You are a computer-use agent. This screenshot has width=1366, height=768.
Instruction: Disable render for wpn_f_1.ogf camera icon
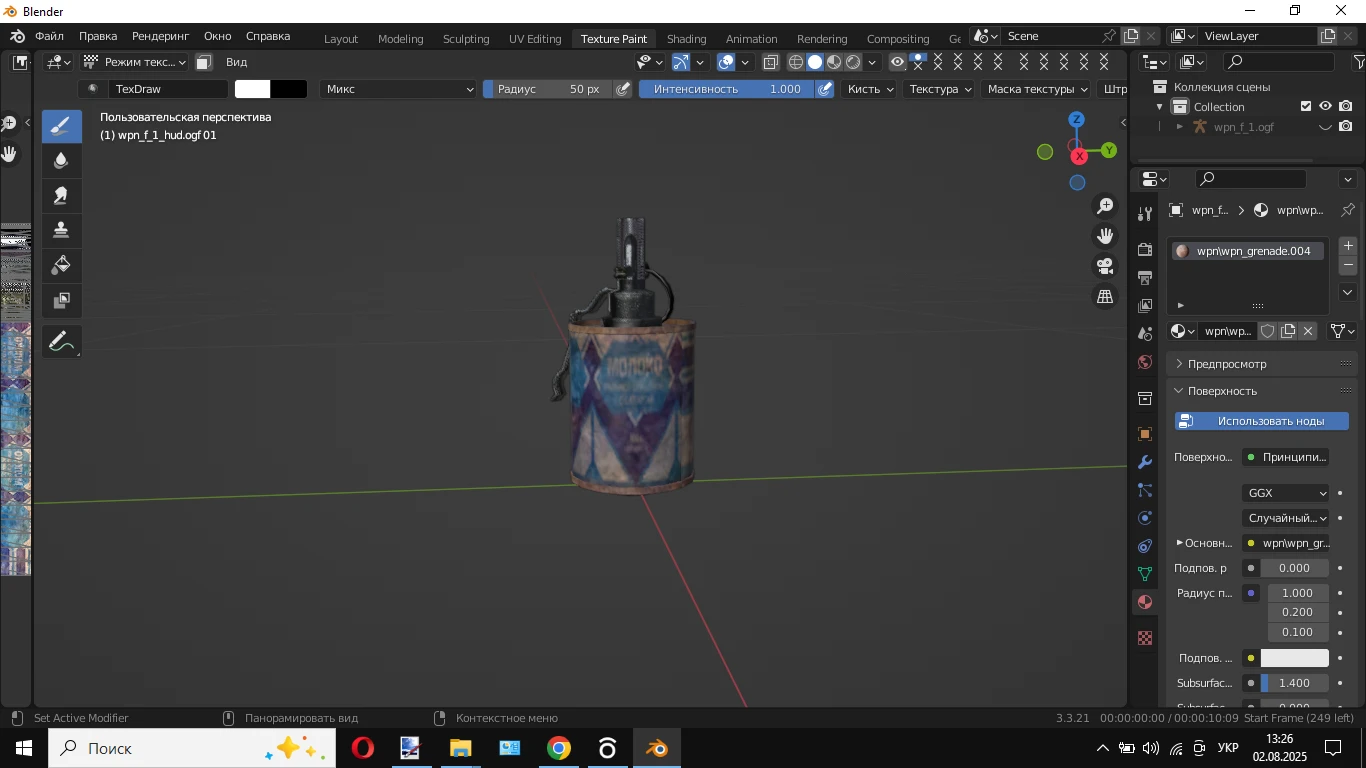(1346, 127)
